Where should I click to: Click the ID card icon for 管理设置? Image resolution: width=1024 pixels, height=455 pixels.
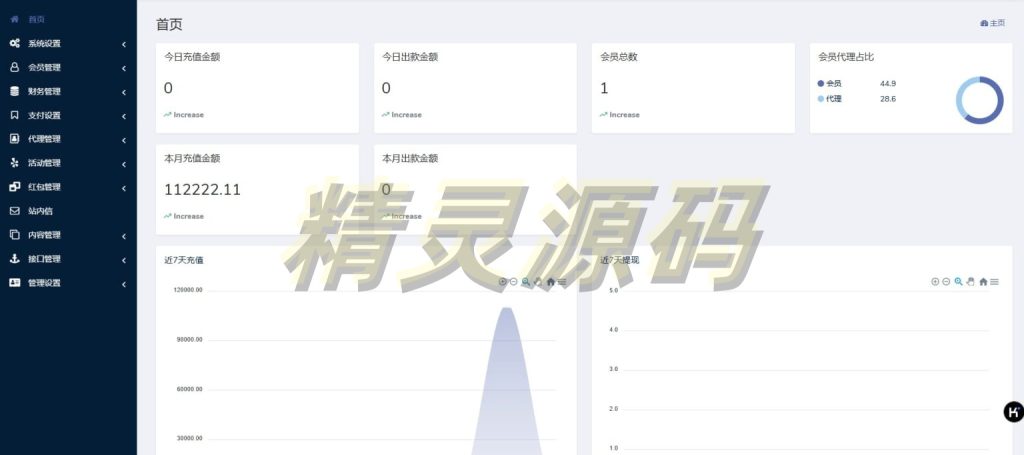pyautogui.click(x=14, y=283)
